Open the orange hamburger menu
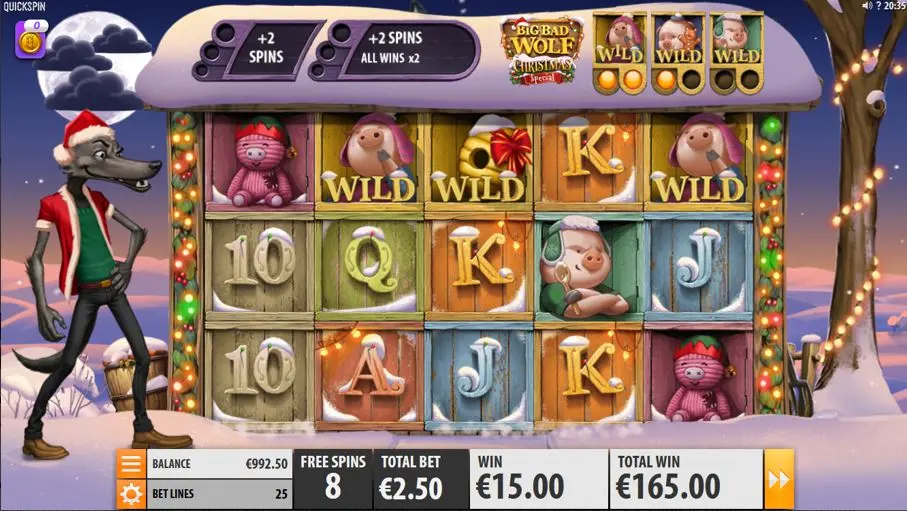Image resolution: width=907 pixels, height=511 pixels. click(x=131, y=464)
